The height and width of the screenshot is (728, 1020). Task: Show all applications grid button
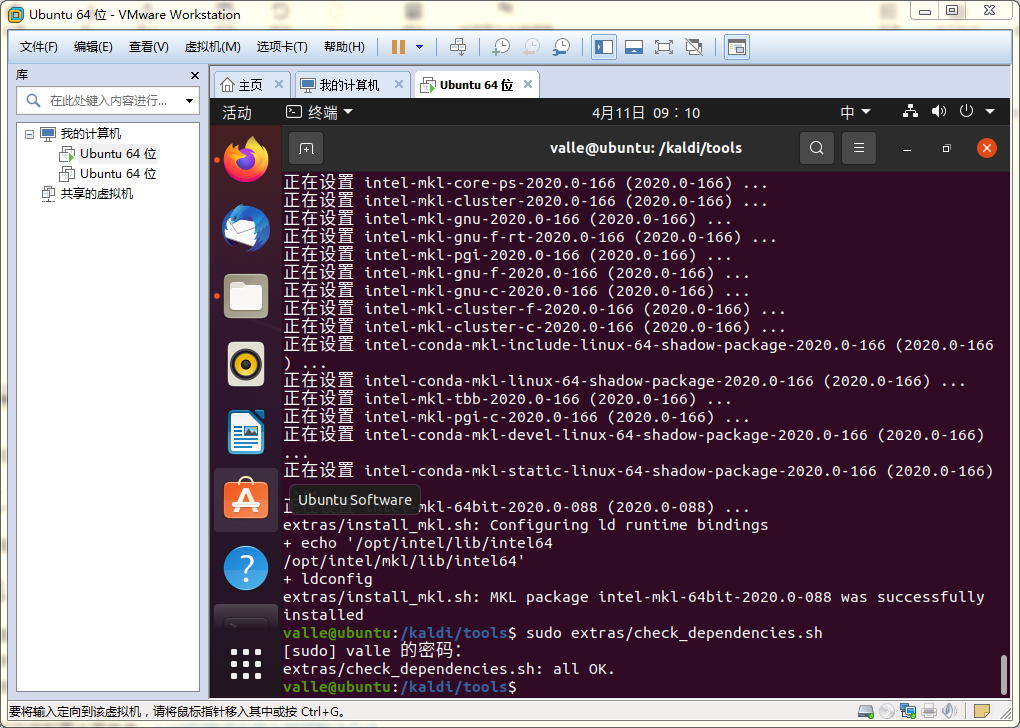[246, 664]
